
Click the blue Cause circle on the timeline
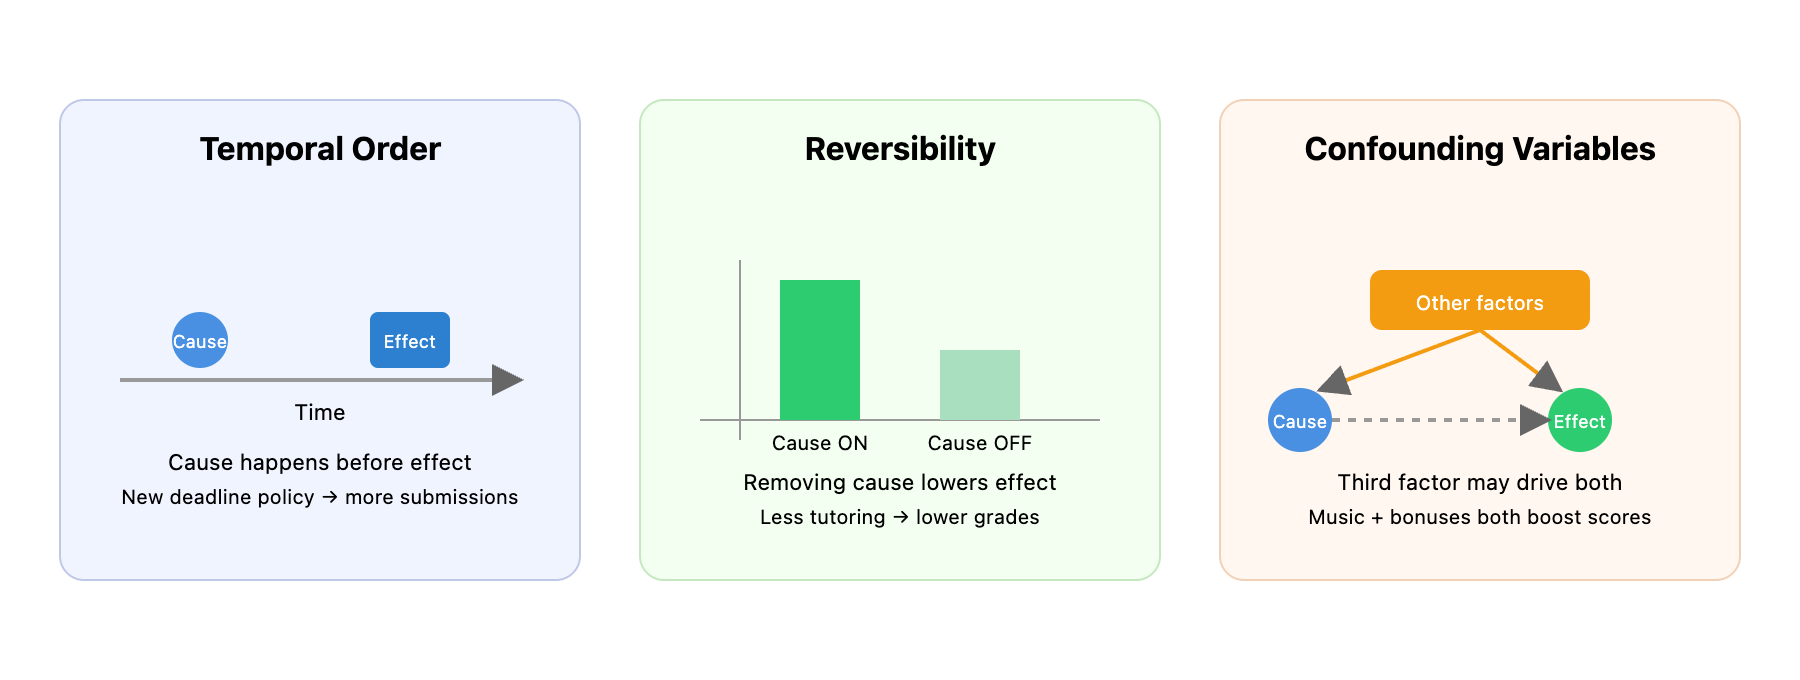click(x=200, y=340)
